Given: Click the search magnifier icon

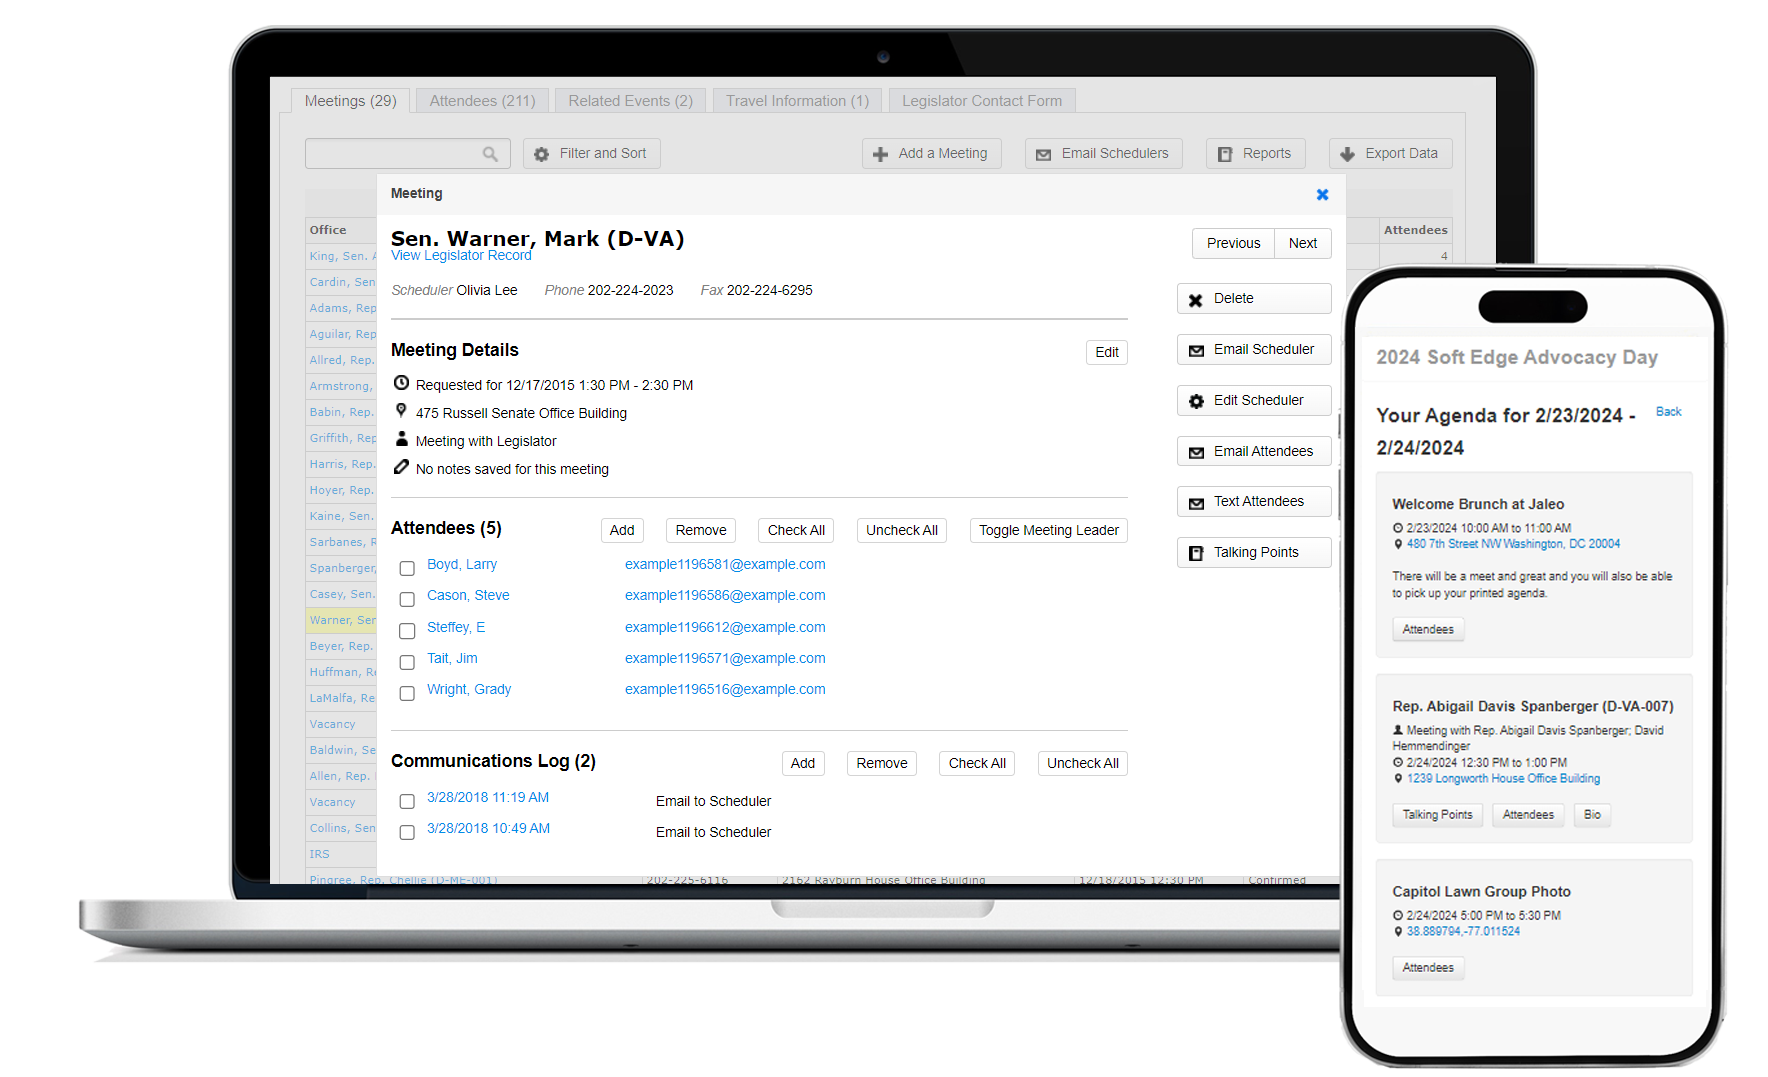Looking at the screenshot, I should tap(490, 154).
